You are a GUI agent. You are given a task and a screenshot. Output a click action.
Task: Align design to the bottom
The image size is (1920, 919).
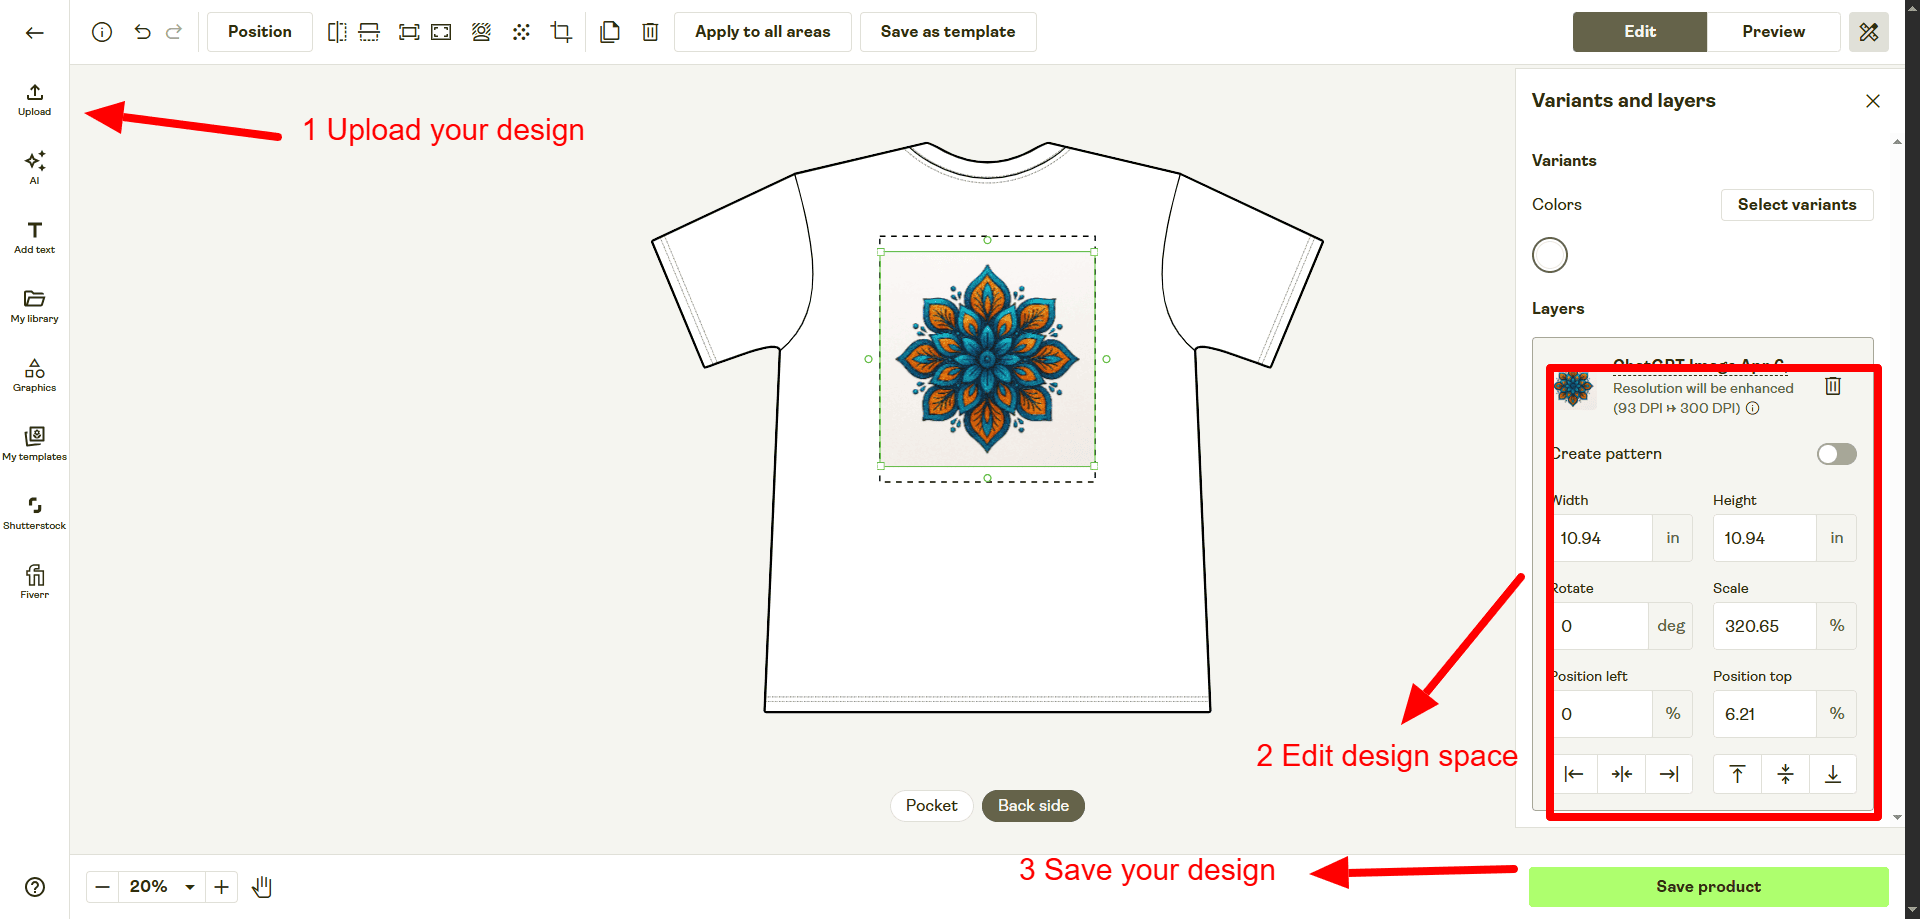tap(1832, 774)
